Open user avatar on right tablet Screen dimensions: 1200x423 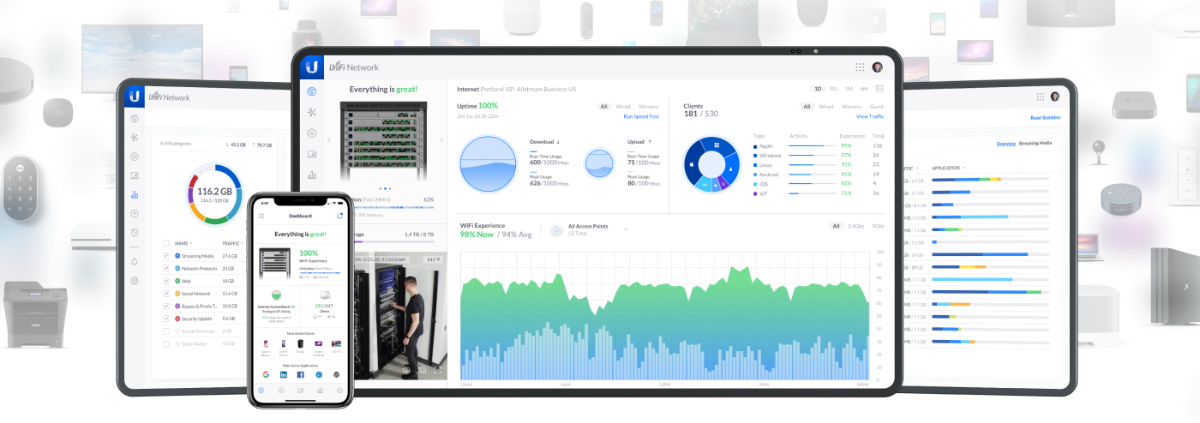(1054, 97)
